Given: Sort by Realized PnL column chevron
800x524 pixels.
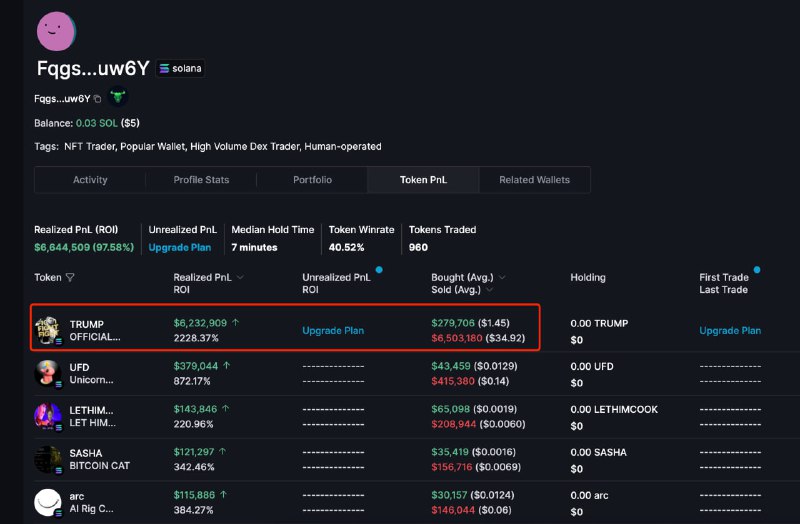Looking at the screenshot, I should point(240,278).
